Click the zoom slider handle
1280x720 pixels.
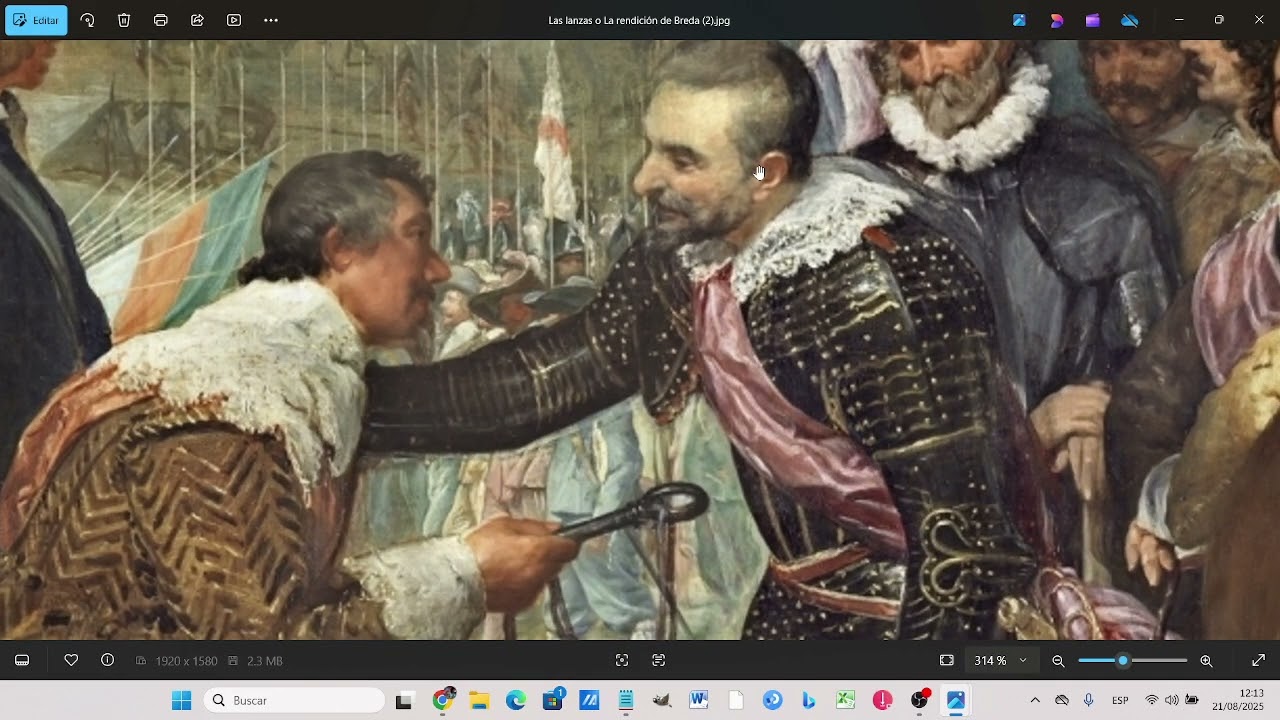point(1123,661)
